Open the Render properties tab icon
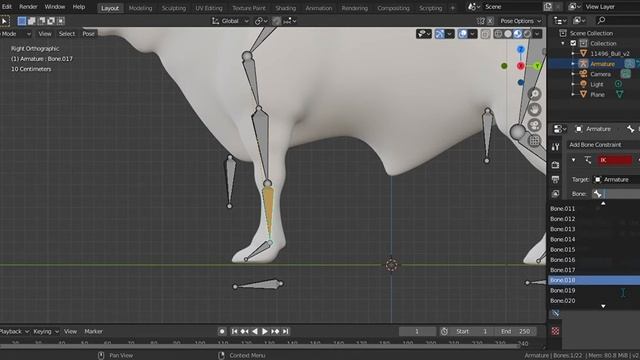The image size is (640, 360). (x=555, y=165)
